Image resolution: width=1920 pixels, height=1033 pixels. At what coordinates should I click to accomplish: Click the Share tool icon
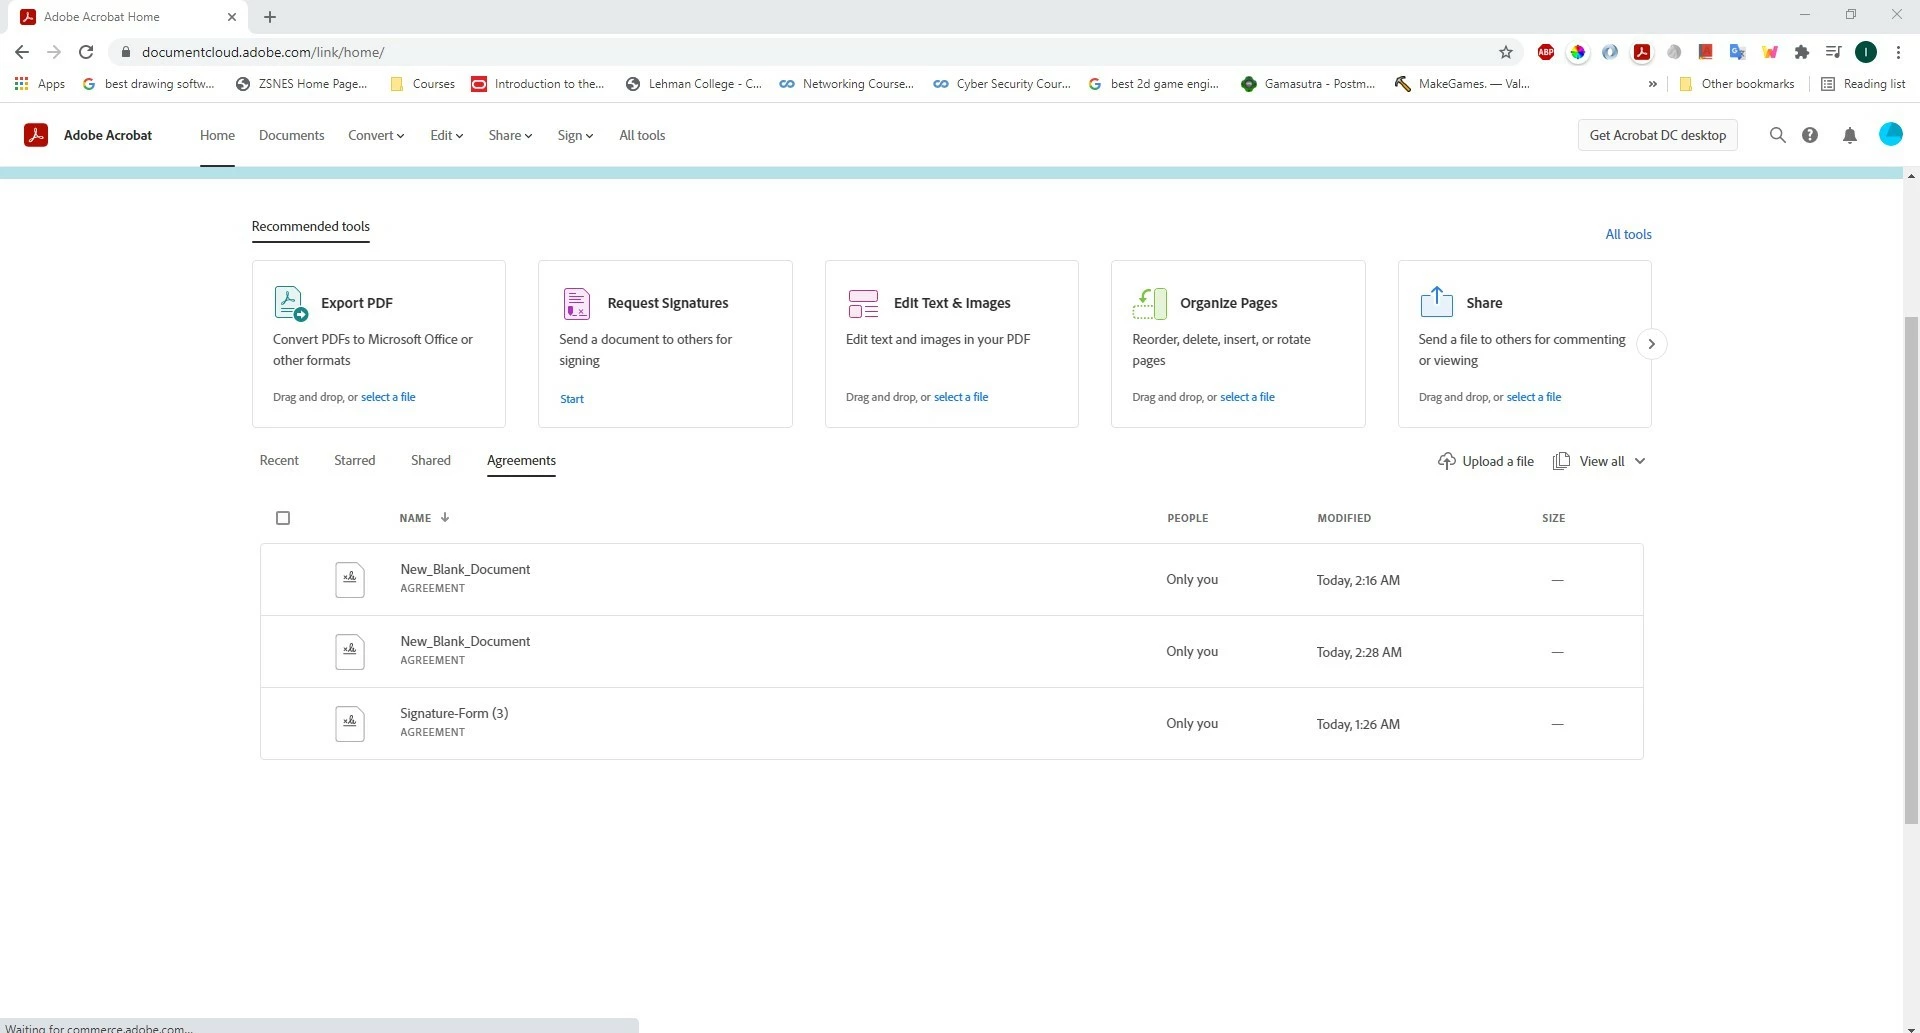[x=1436, y=301]
